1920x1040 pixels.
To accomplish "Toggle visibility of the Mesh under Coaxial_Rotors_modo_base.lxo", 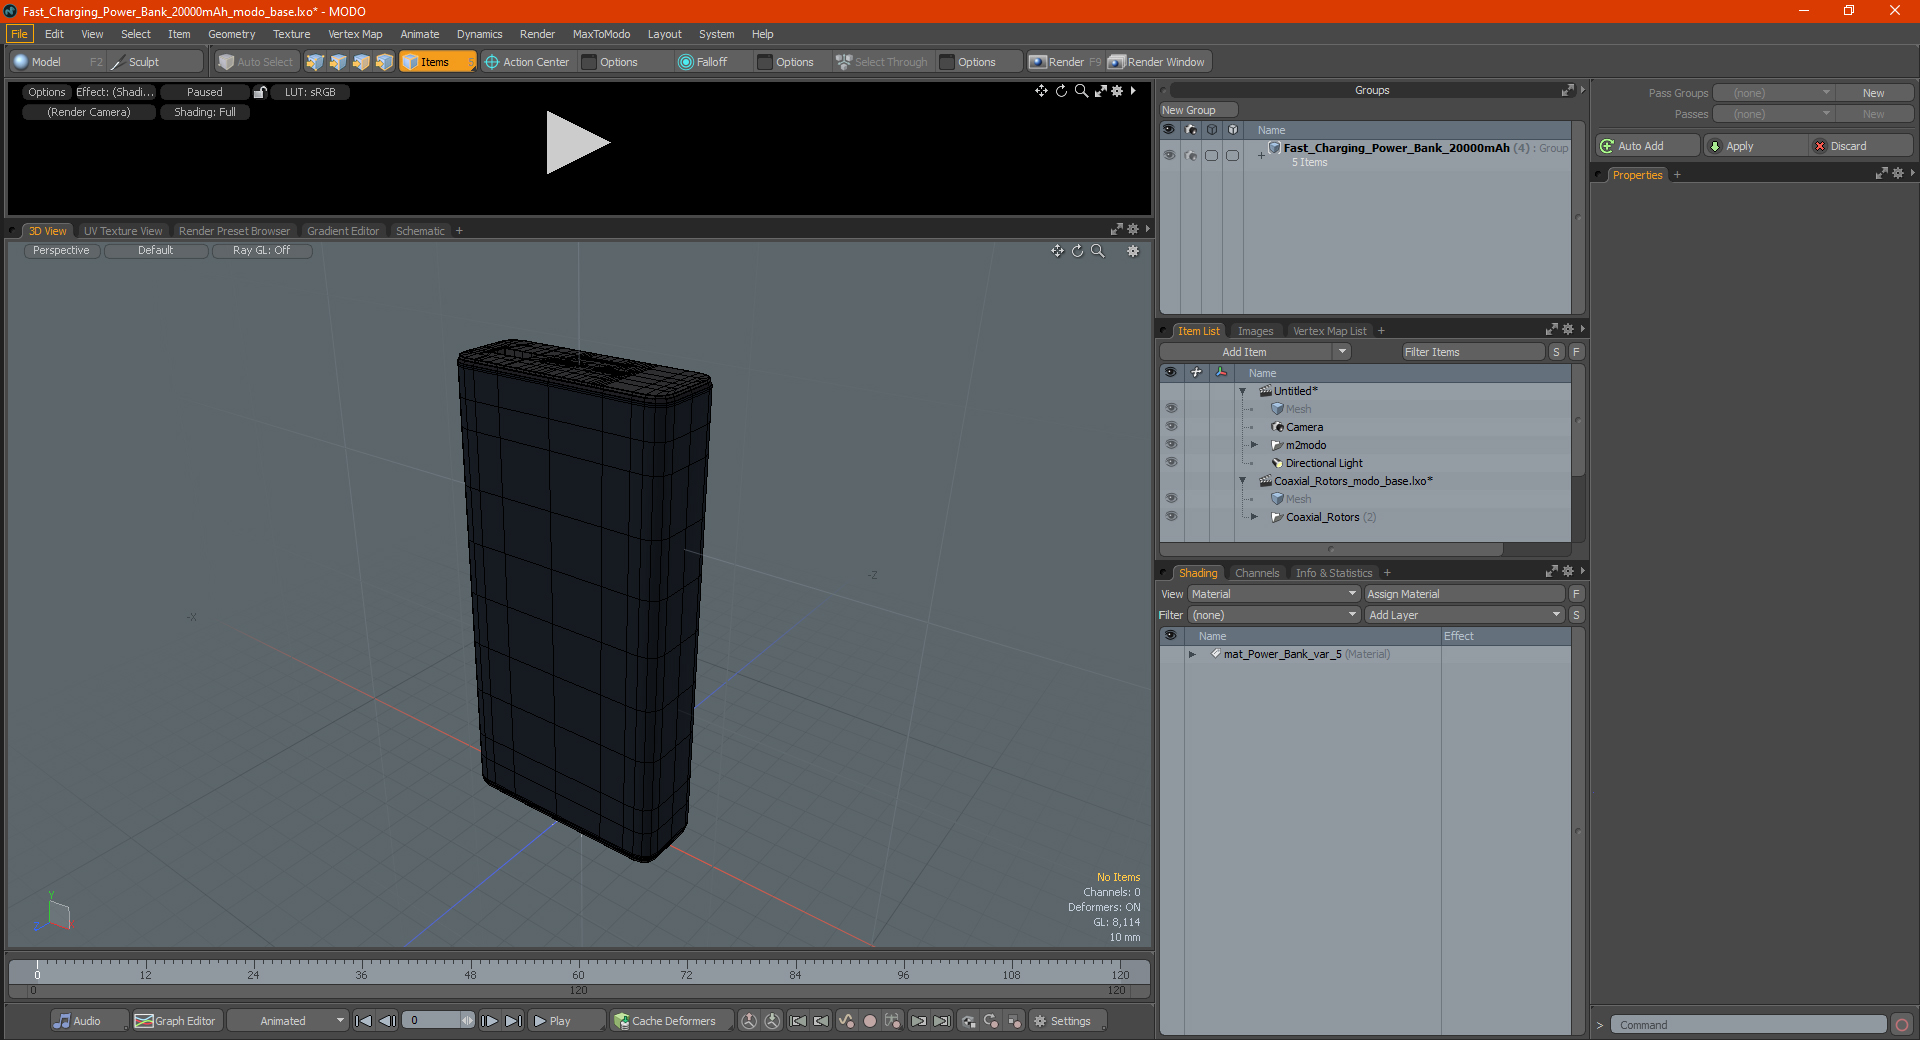I will [1171, 499].
